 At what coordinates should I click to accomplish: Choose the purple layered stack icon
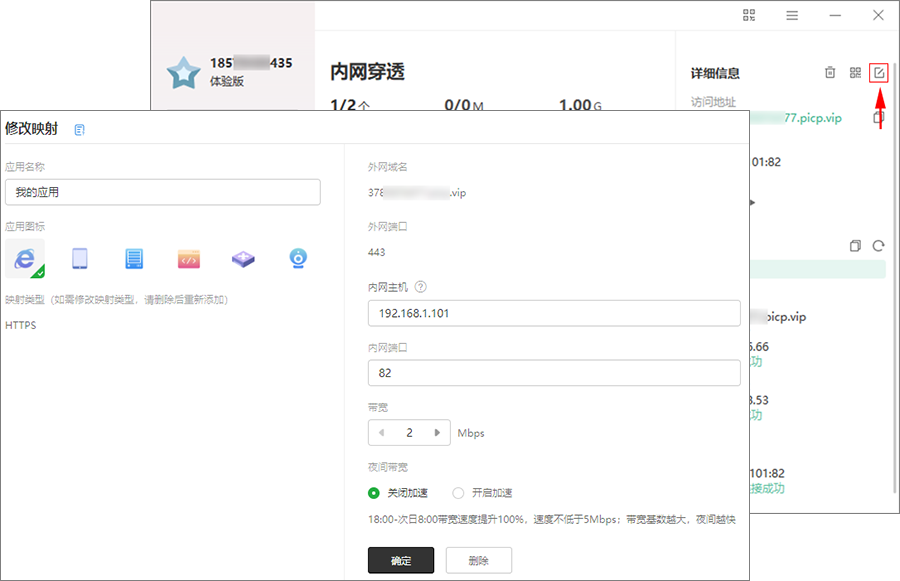click(x=243, y=259)
